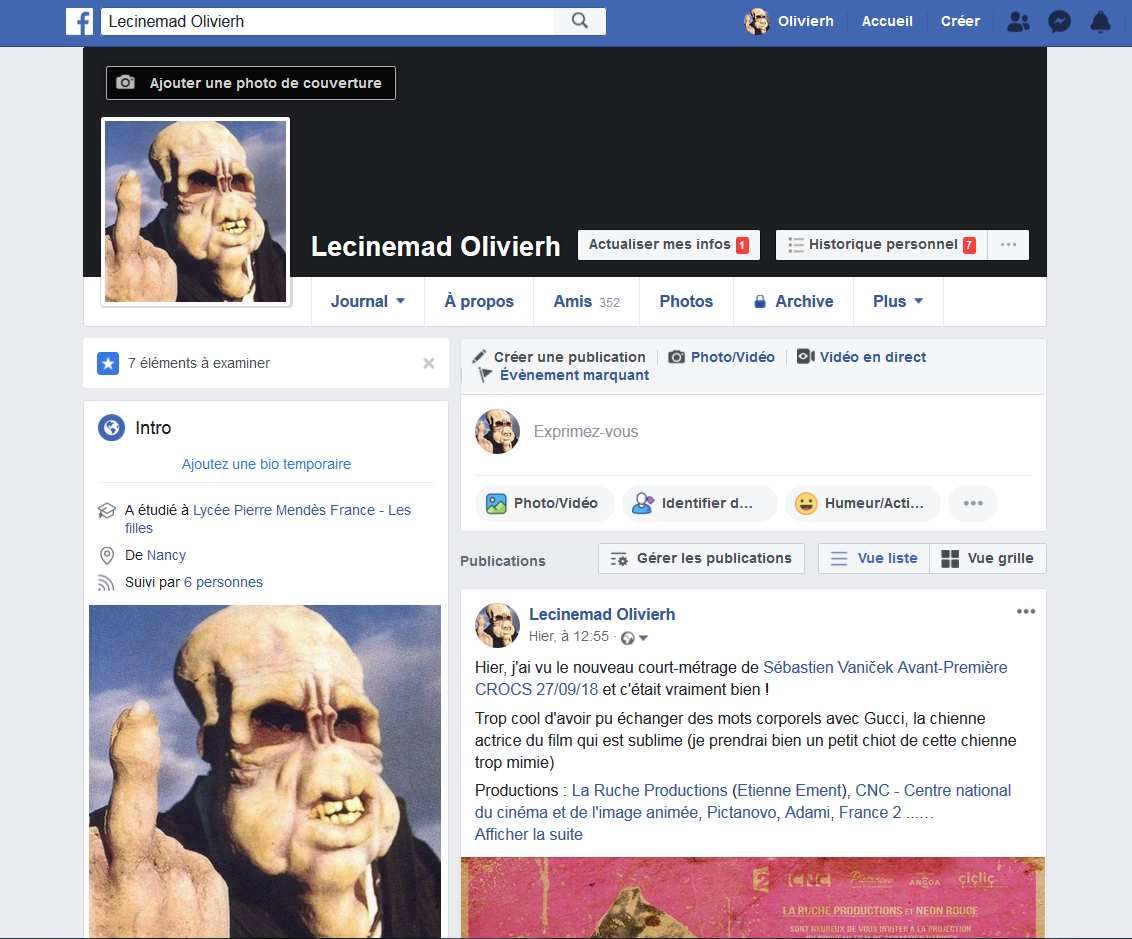
Task: Open the post's three-dot options menu
Action: coord(1025,612)
